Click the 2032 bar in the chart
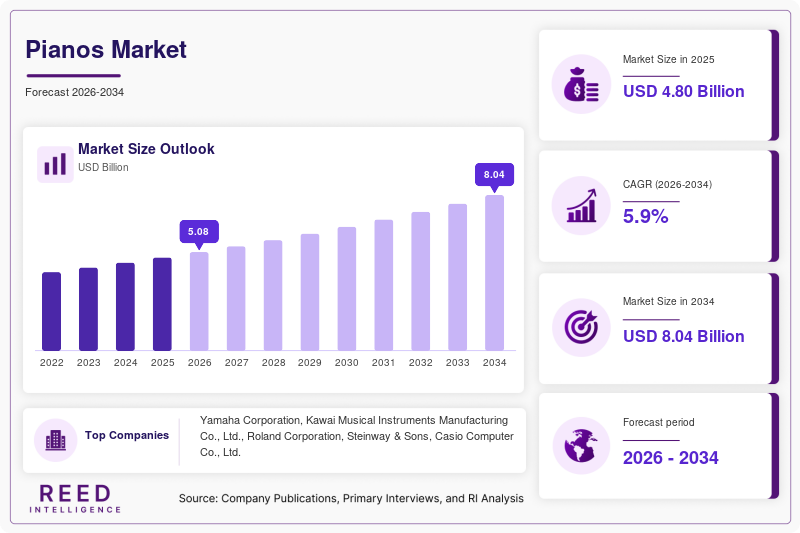 click(420, 282)
